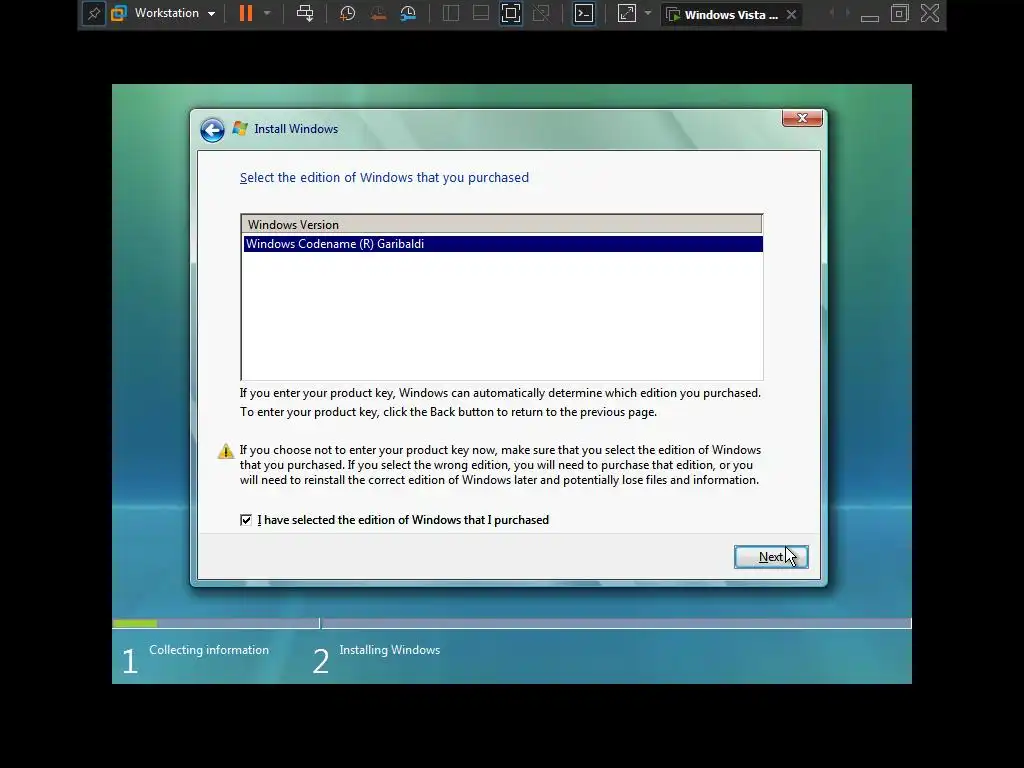Select Windows Codename (R) Garibaldi edition
The height and width of the screenshot is (768, 1024).
(x=502, y=244)
